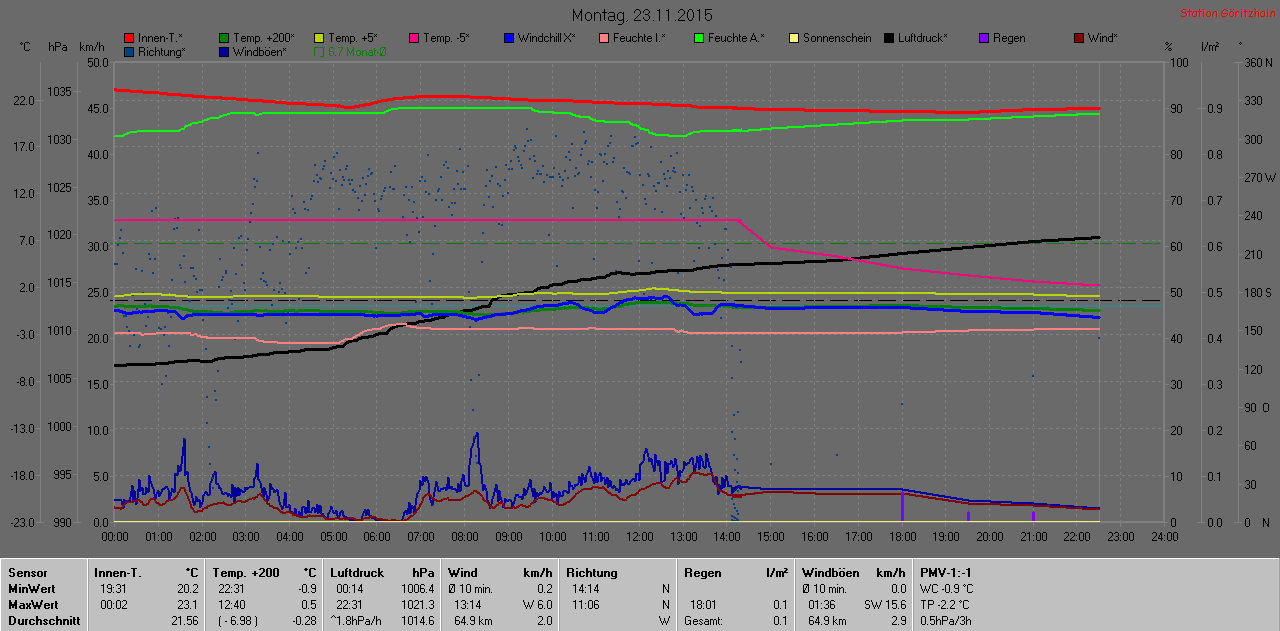
Task: Click the 06:00 time axis label
Action: (x=377, y=537)
